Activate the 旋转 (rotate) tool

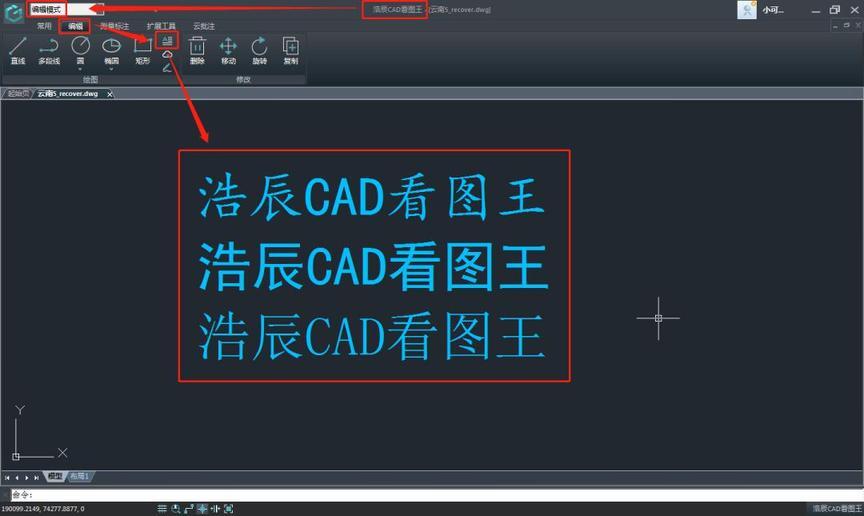(x=260, y=51)
